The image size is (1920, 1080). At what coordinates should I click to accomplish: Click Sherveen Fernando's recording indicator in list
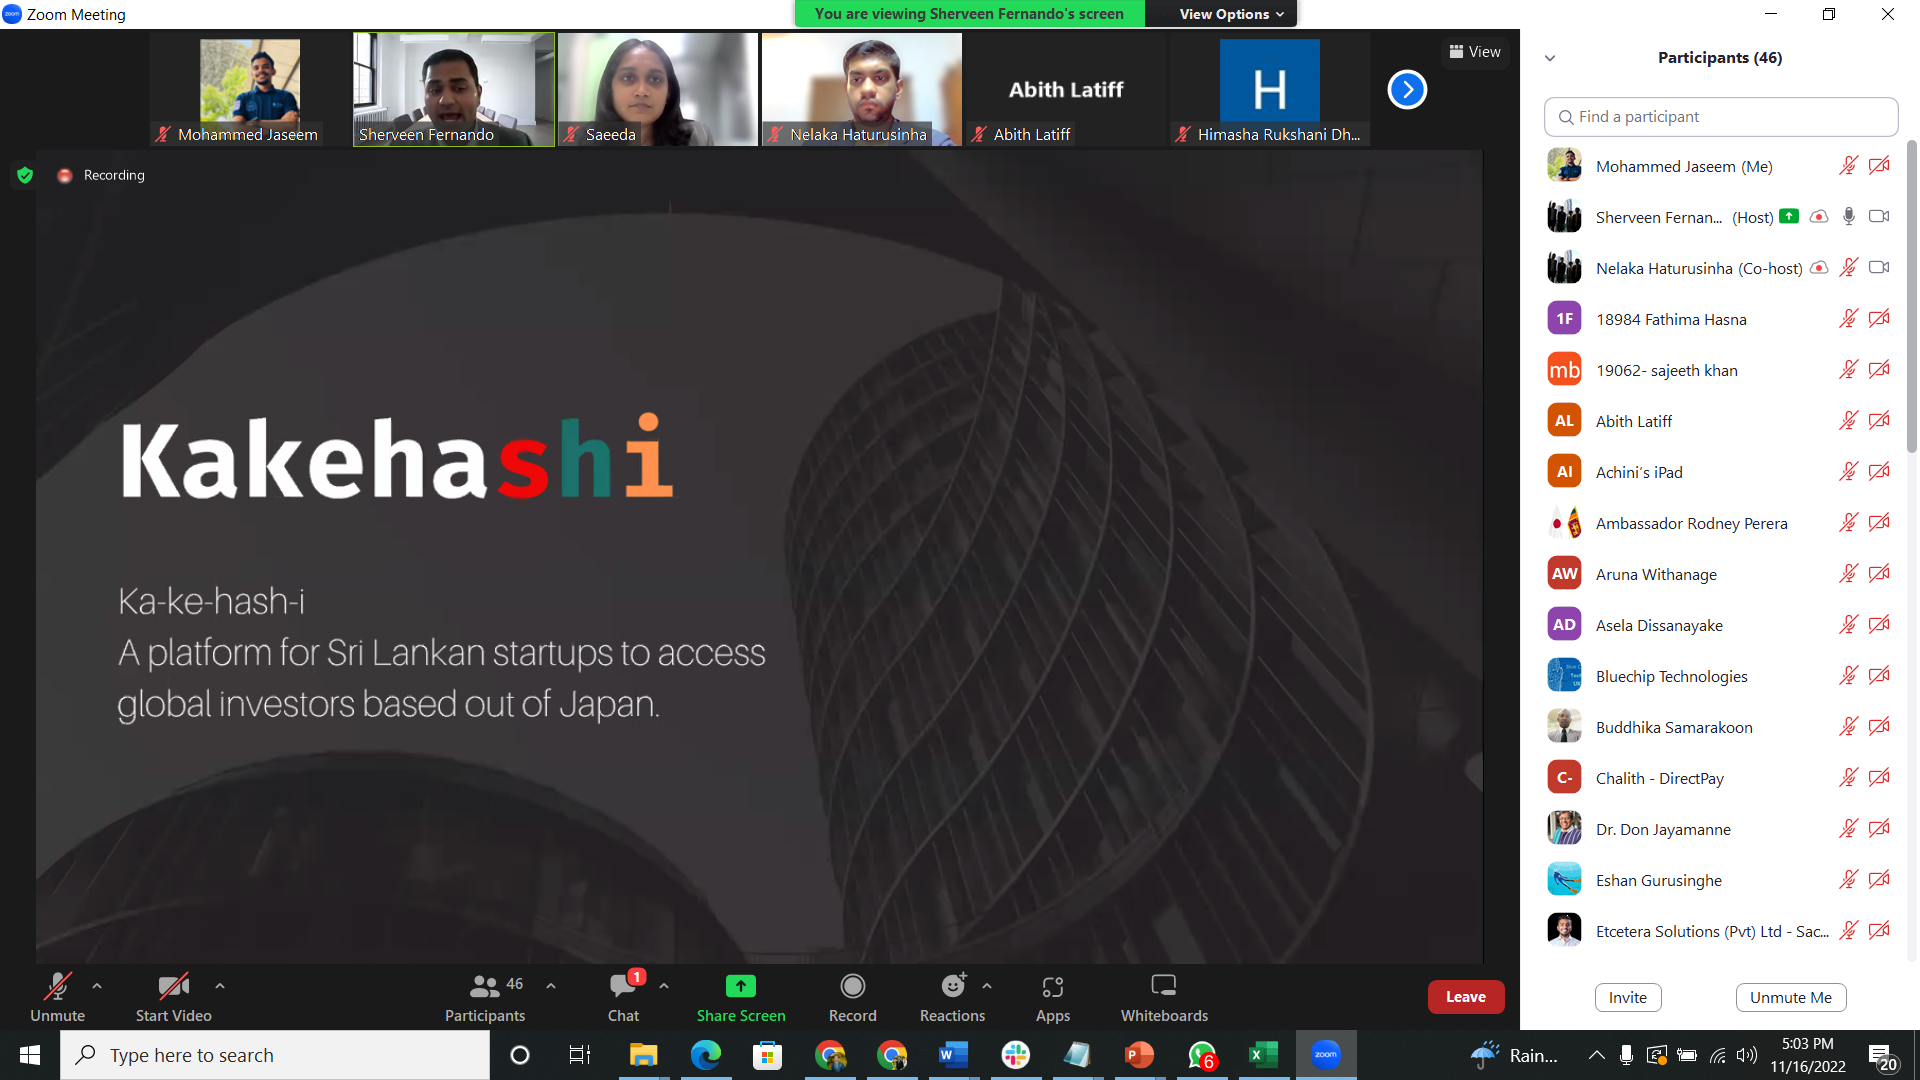coord(1819,217)
